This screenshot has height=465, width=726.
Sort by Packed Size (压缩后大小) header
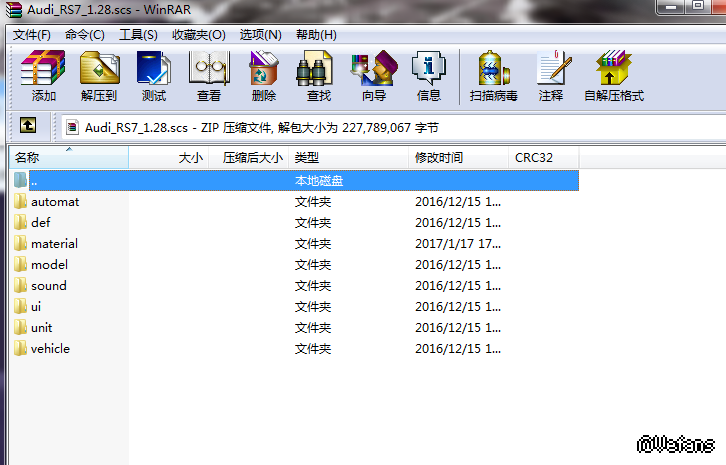pos(249,157)
